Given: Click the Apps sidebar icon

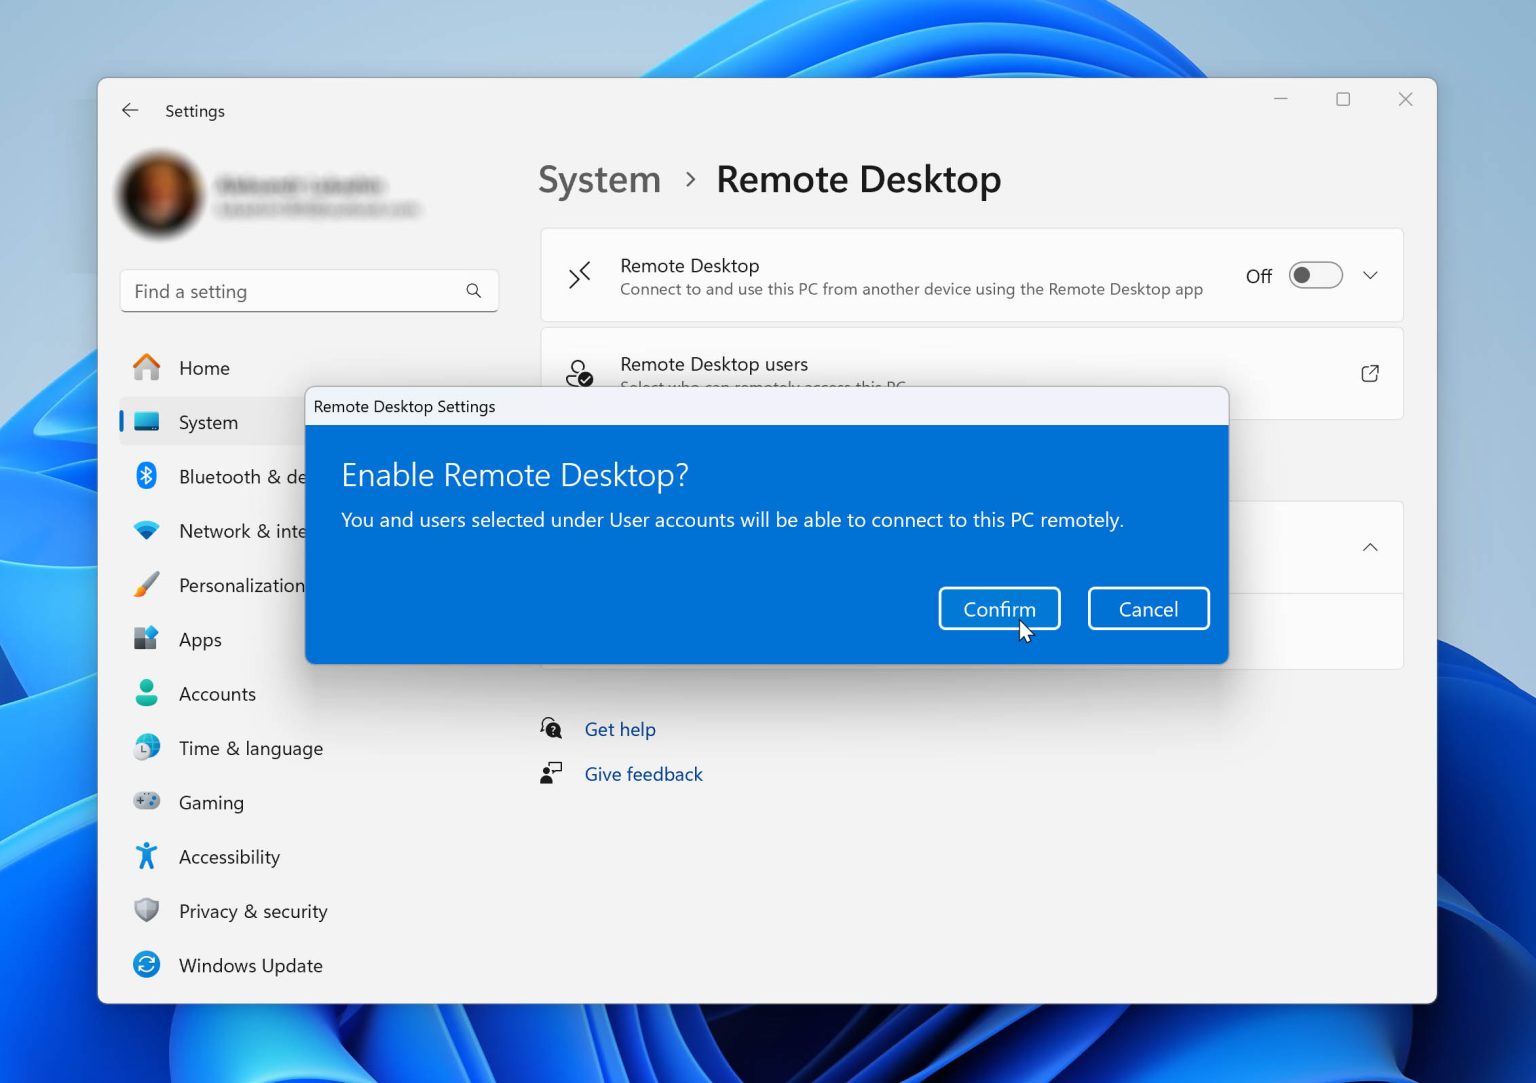Looking at the screenshot, I should click(x=146, y=639).
